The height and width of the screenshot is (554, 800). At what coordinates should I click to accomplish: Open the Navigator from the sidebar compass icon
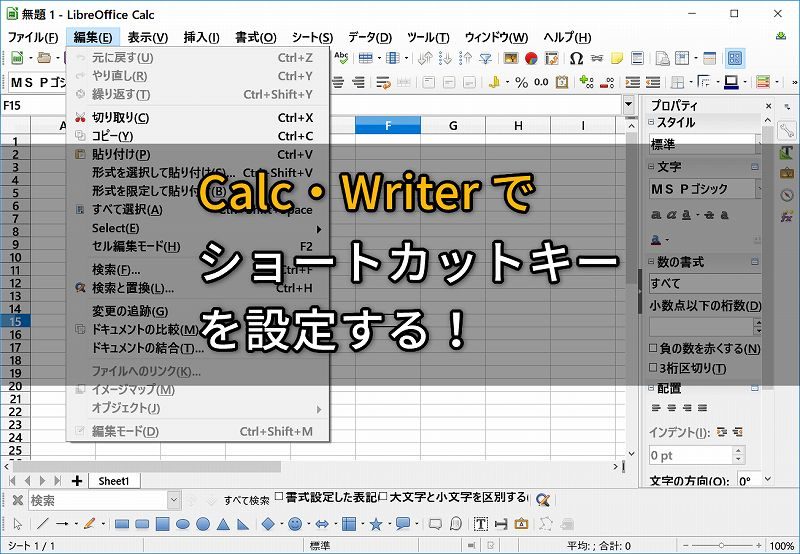pyautogui.click(x=787, y=194)
